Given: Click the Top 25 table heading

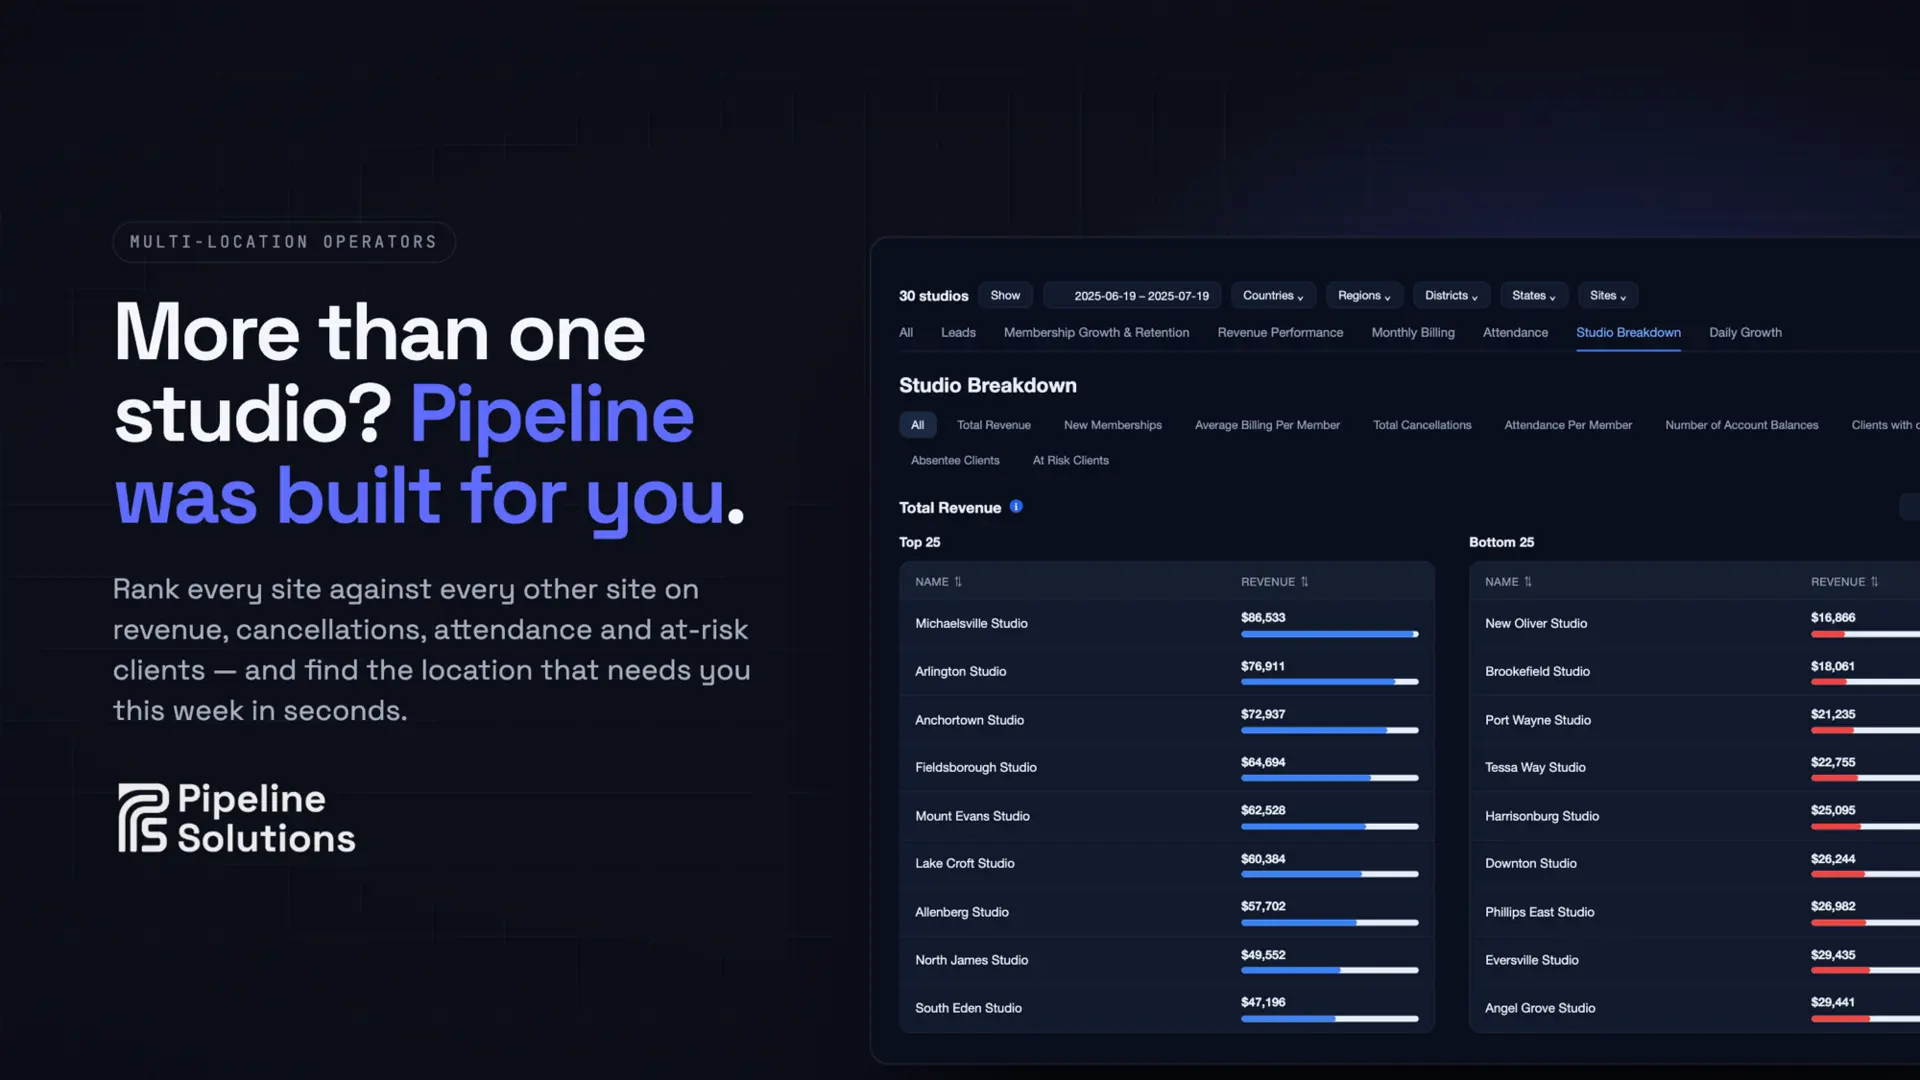Looking at the screenshot, I should pyautogui.click(x=919, y=542).
